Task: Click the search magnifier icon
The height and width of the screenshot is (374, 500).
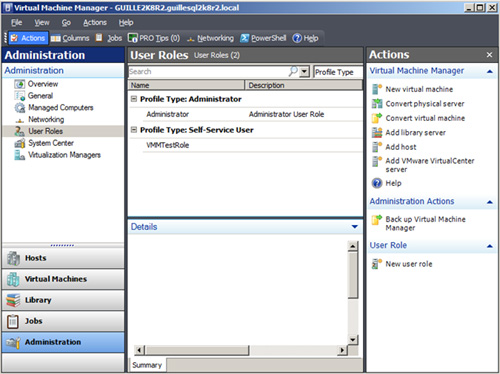Action: tap(293, 71)
